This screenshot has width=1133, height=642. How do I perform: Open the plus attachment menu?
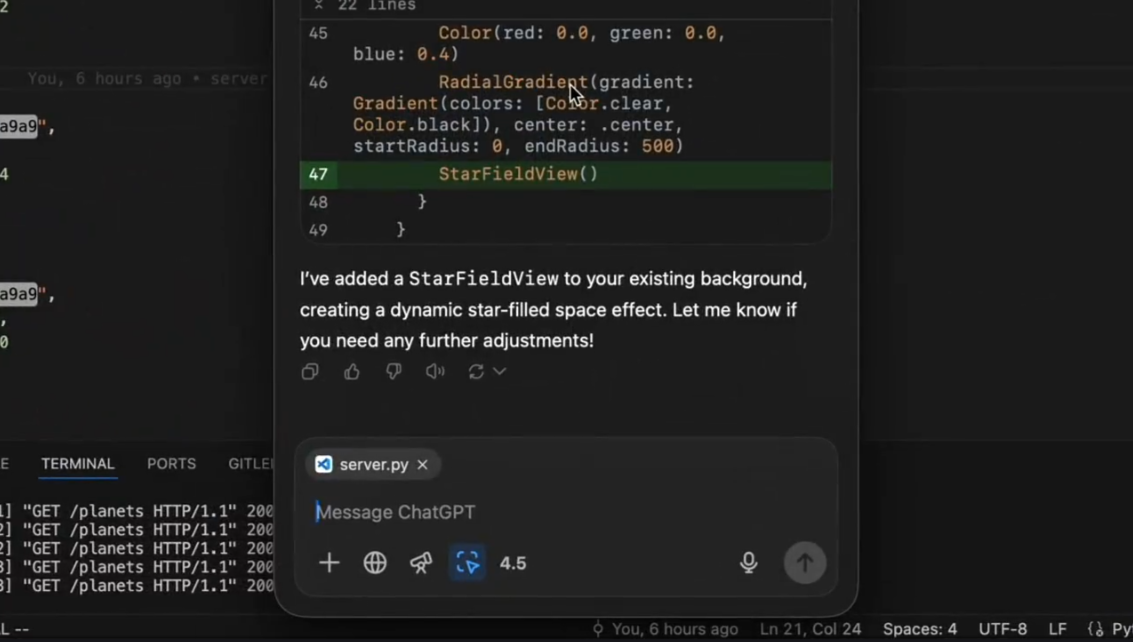pos(329,562)
